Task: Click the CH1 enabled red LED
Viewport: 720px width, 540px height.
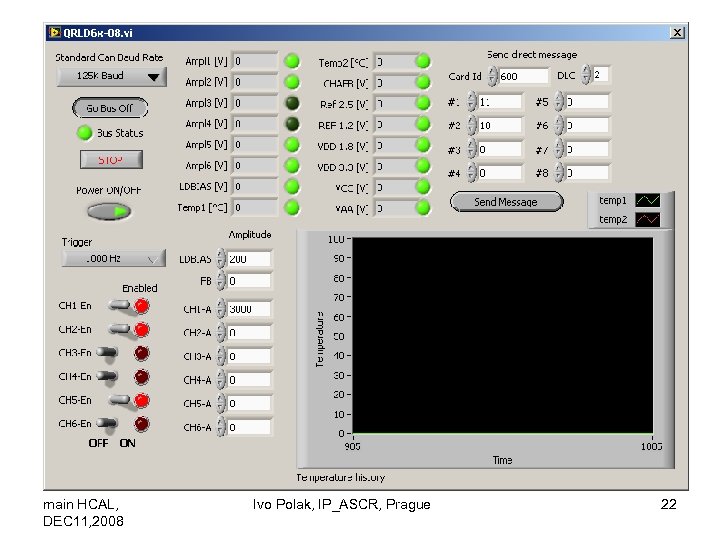Action: click(142, 306)
